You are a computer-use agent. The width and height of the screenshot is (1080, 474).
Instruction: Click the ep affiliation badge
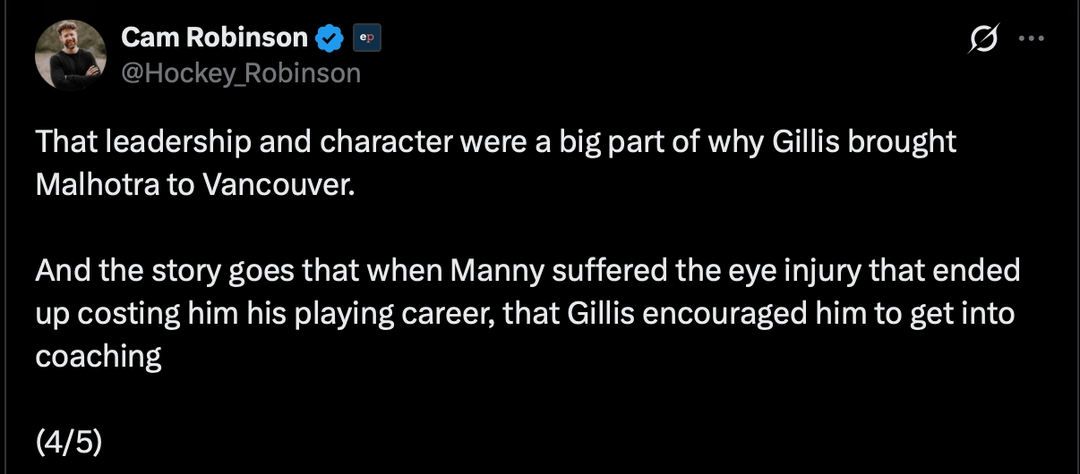[x=367, y=39]
